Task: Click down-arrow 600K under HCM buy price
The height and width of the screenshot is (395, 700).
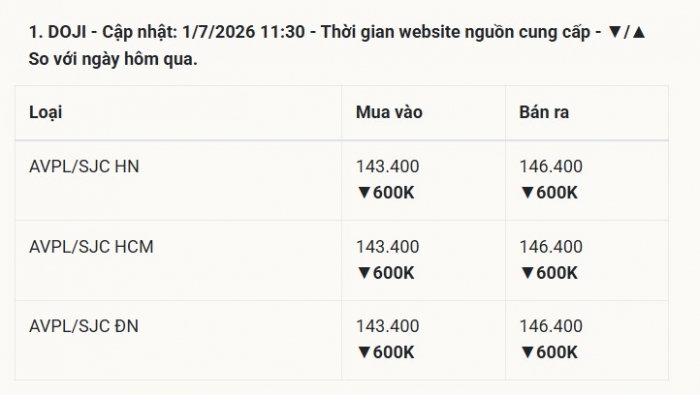Action: (x=386, y=273)
